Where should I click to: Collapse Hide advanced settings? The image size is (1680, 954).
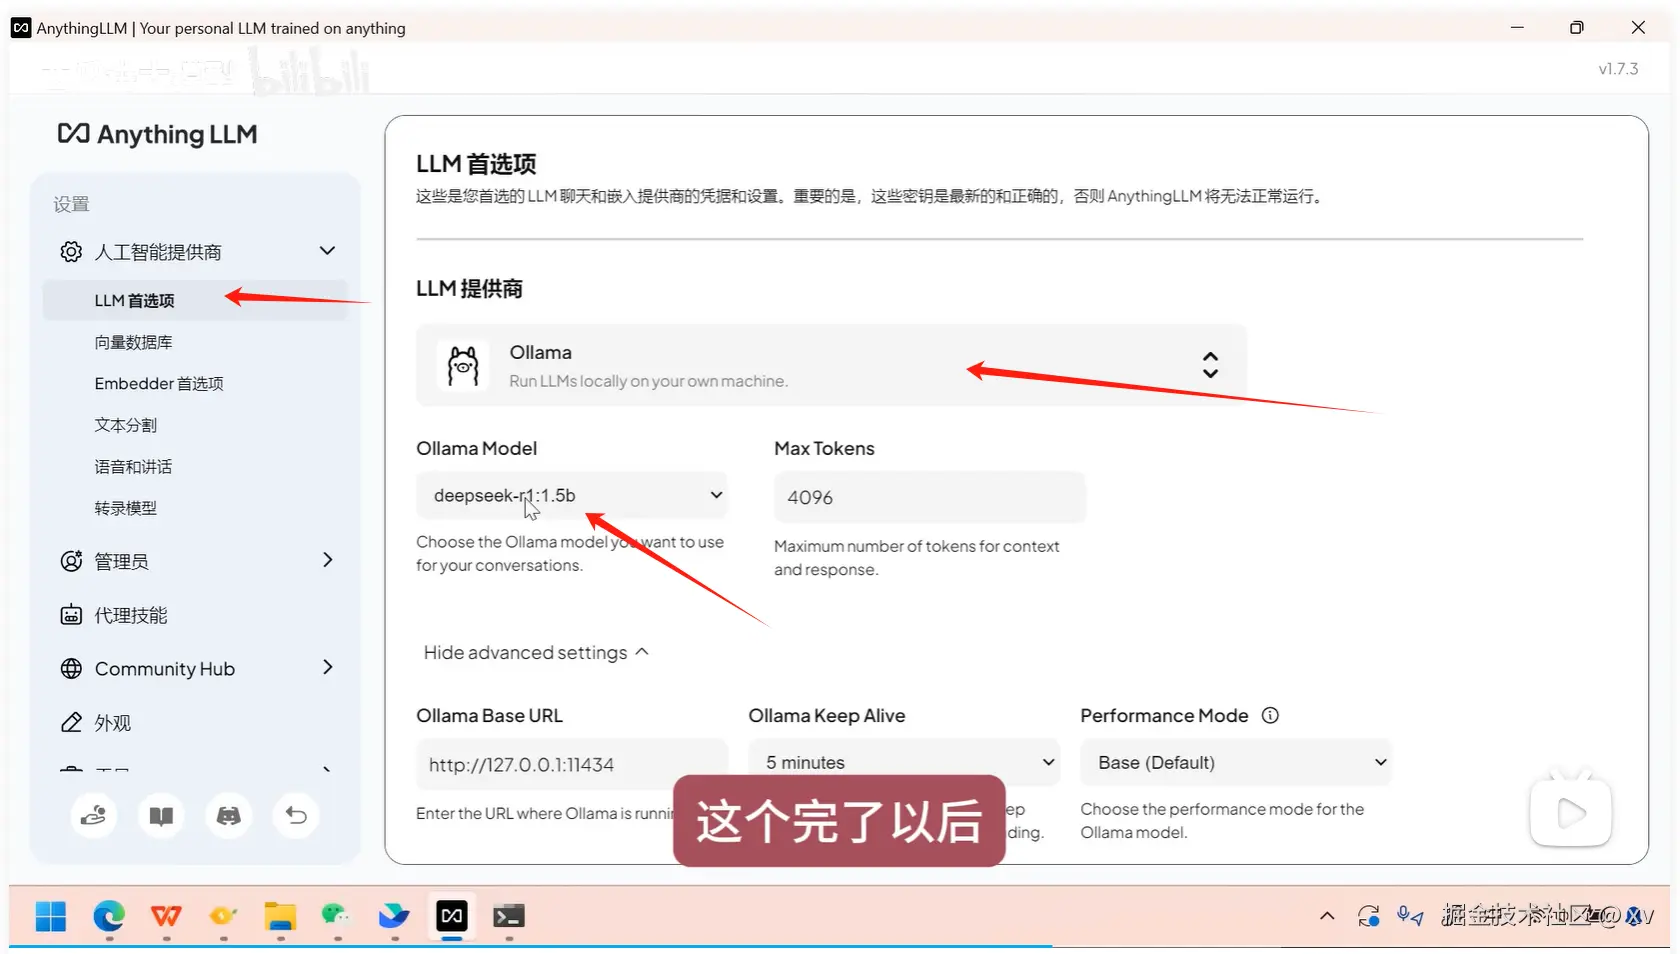tap(537, 653)
